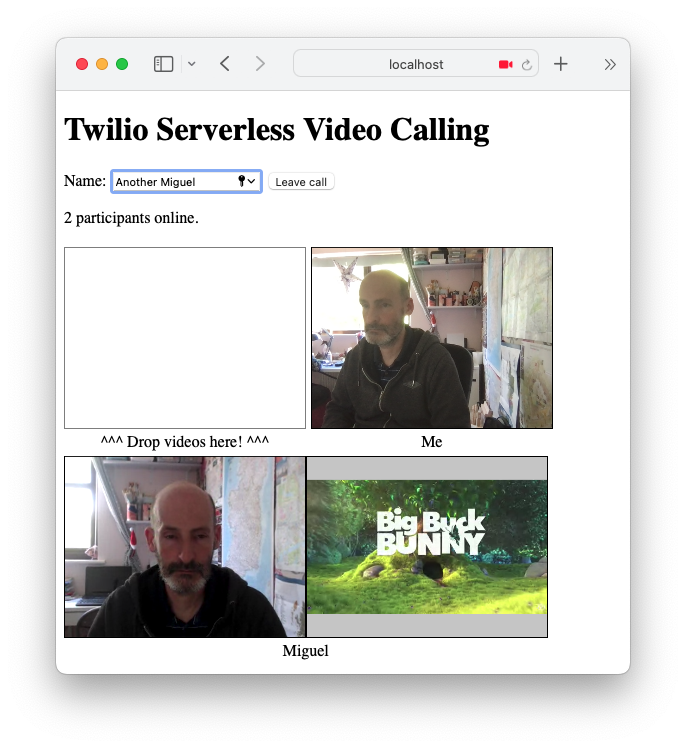Minimize the window with yellow button
686x748 pixels.
[102, 64]
